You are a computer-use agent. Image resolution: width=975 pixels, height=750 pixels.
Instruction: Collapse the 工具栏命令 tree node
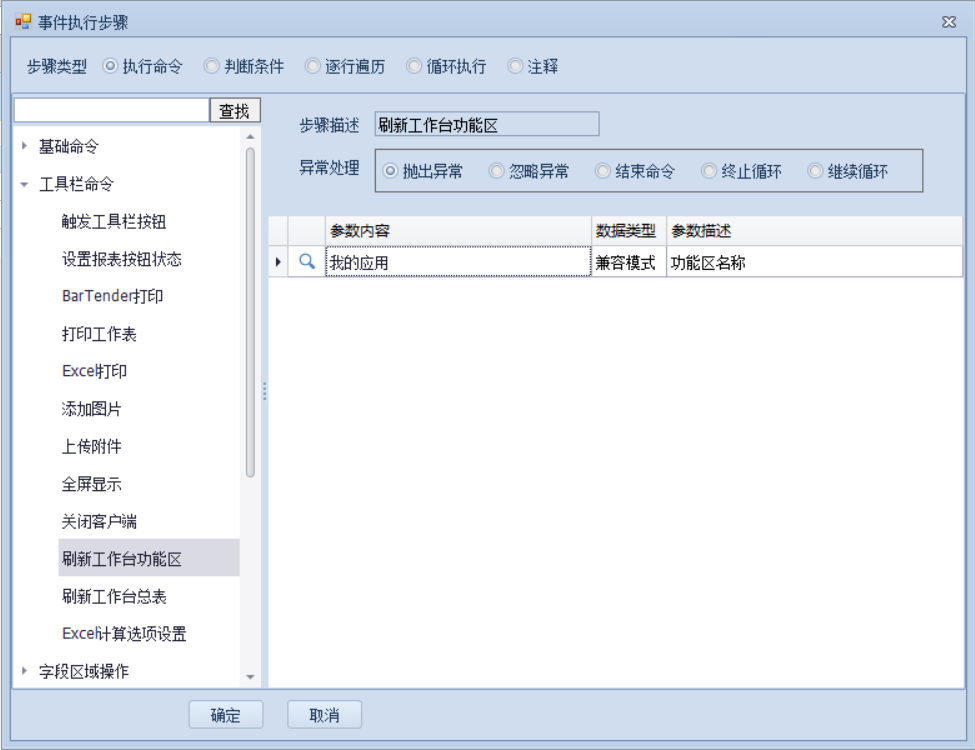(24, 185)
